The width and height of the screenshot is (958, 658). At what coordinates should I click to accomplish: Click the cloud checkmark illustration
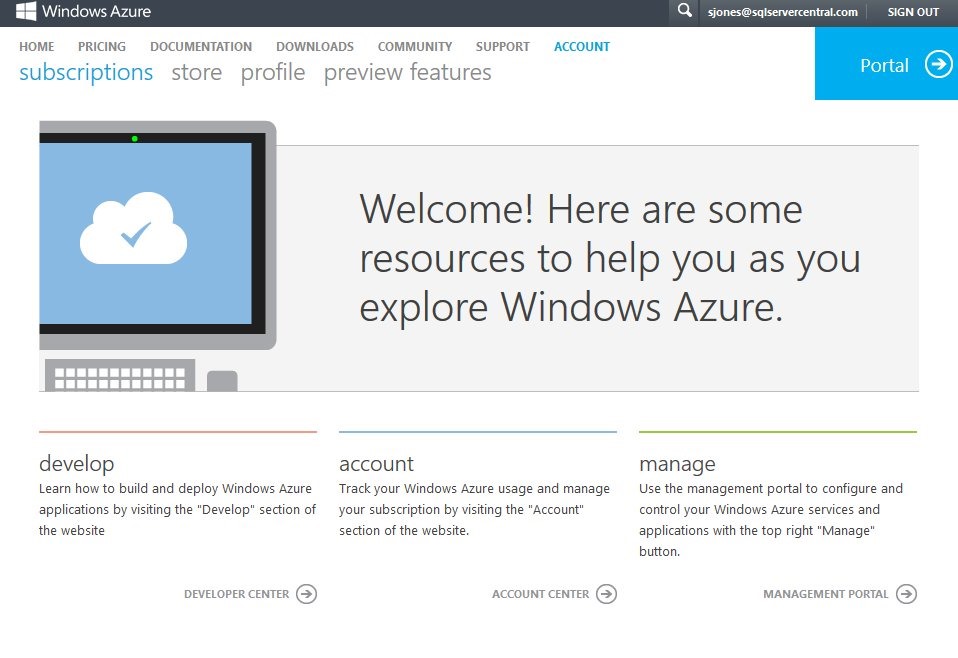click(133, 229)
